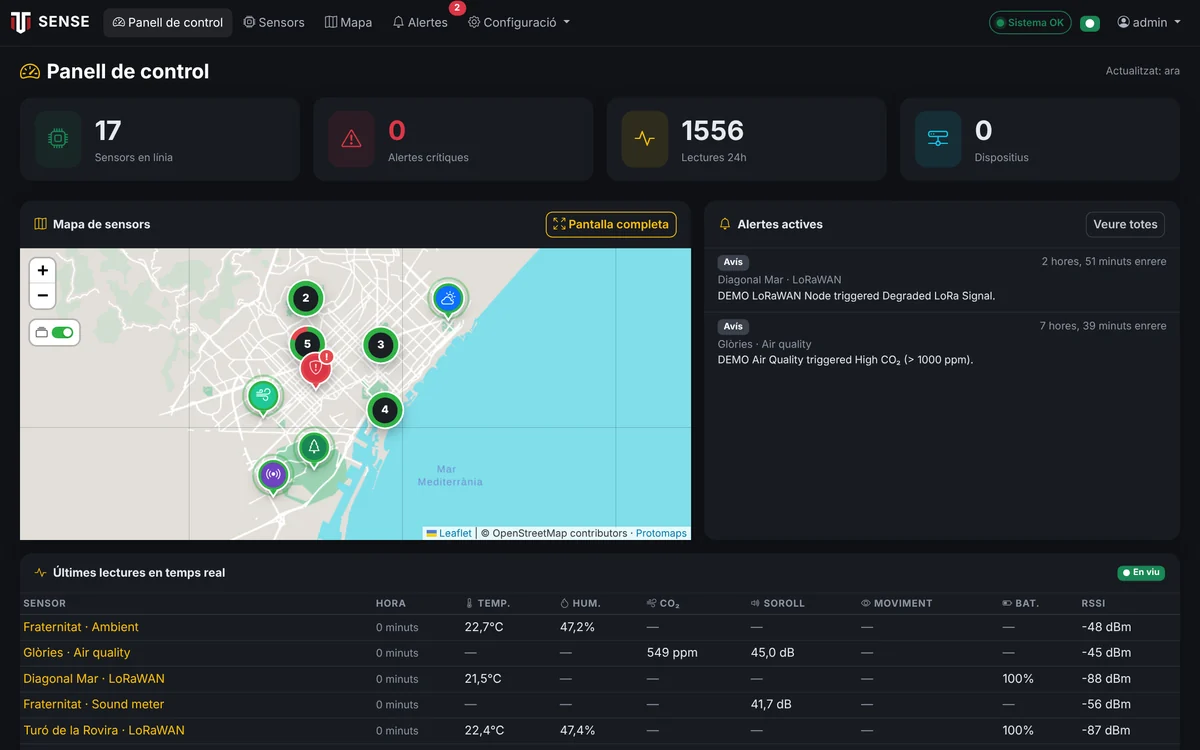Toggle the green switch beside Sistema OK
The height and width of the screenshot is (750, 1200).
1090,23
